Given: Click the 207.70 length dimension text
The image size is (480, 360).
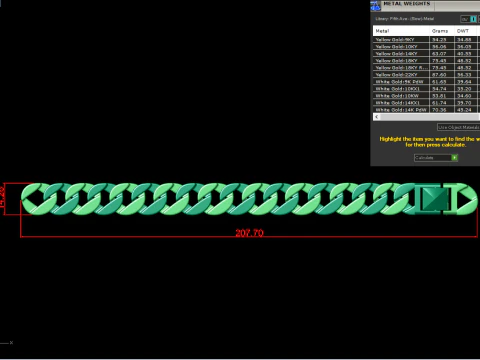Looking at the screenshot, I should tap(249, 233).
